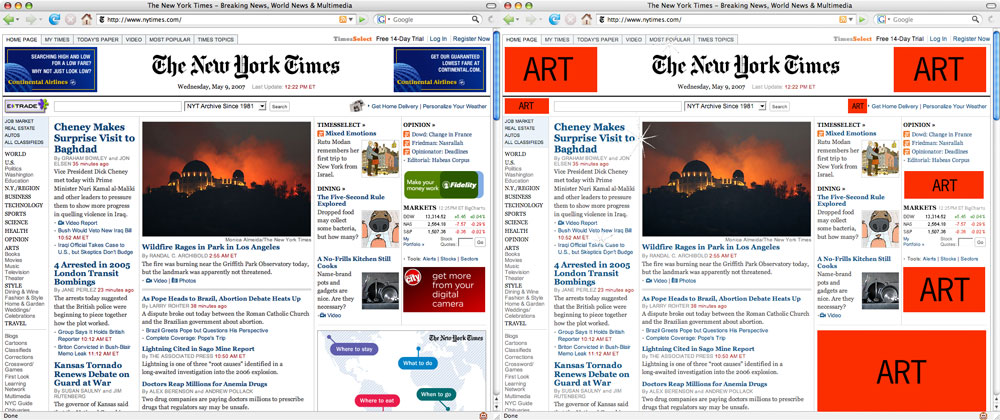Open the search engine dropdown in right window
This screenshot has height=420, width=1000.
[x=887, y=20]
